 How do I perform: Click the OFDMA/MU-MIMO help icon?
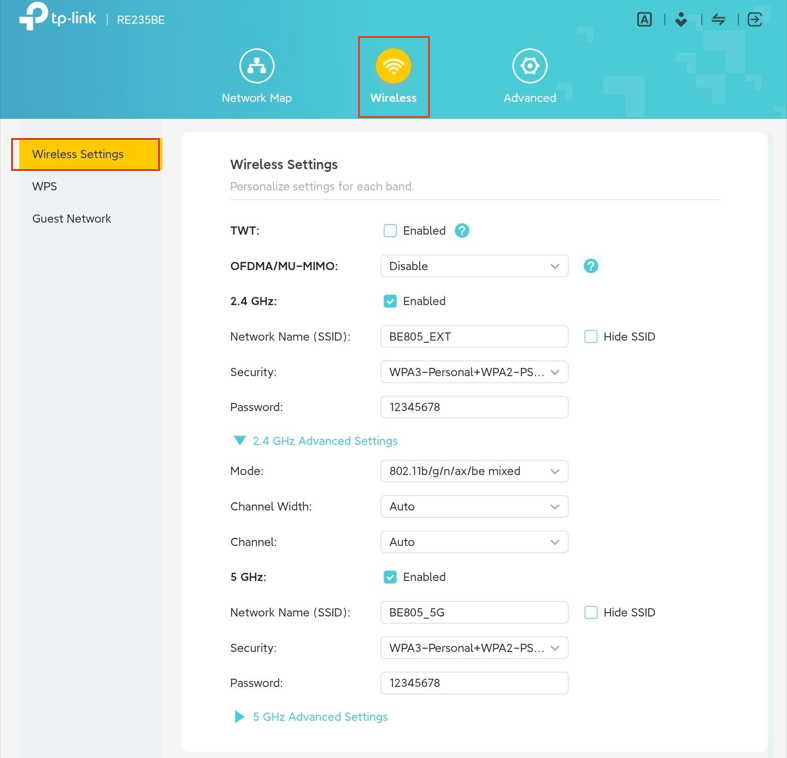tap(591, 266)
